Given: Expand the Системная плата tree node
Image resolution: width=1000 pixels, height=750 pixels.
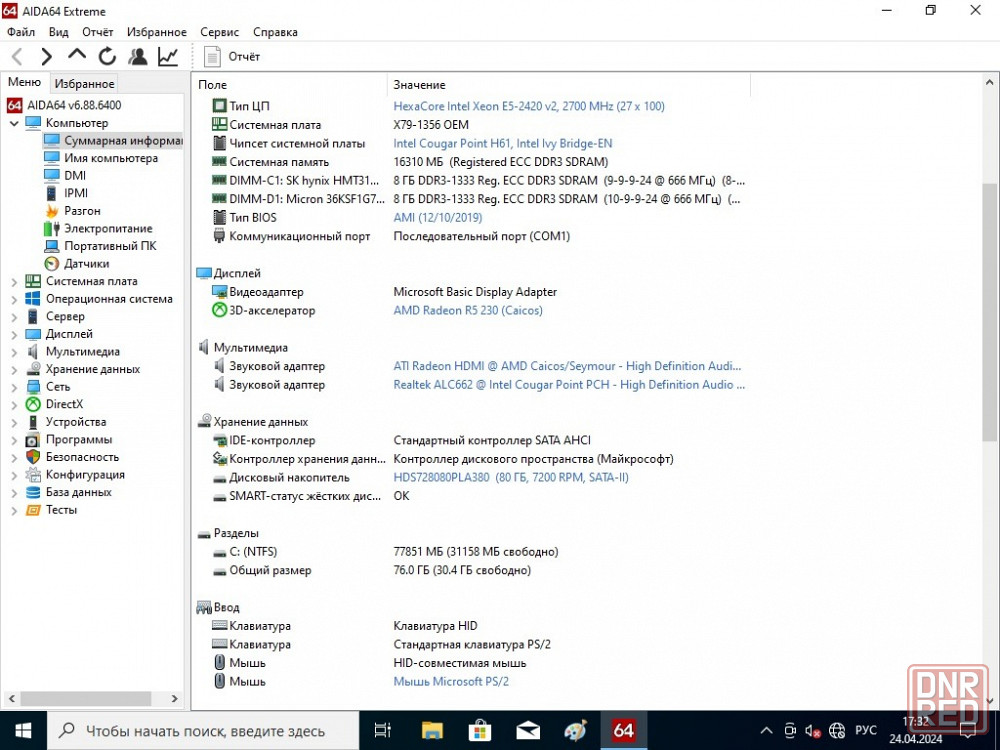Looking at the screenshot, I should coord(14,281).
